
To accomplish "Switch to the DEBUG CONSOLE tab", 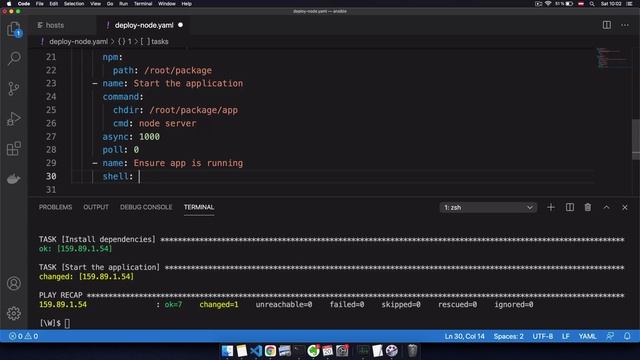I will 146,207.
